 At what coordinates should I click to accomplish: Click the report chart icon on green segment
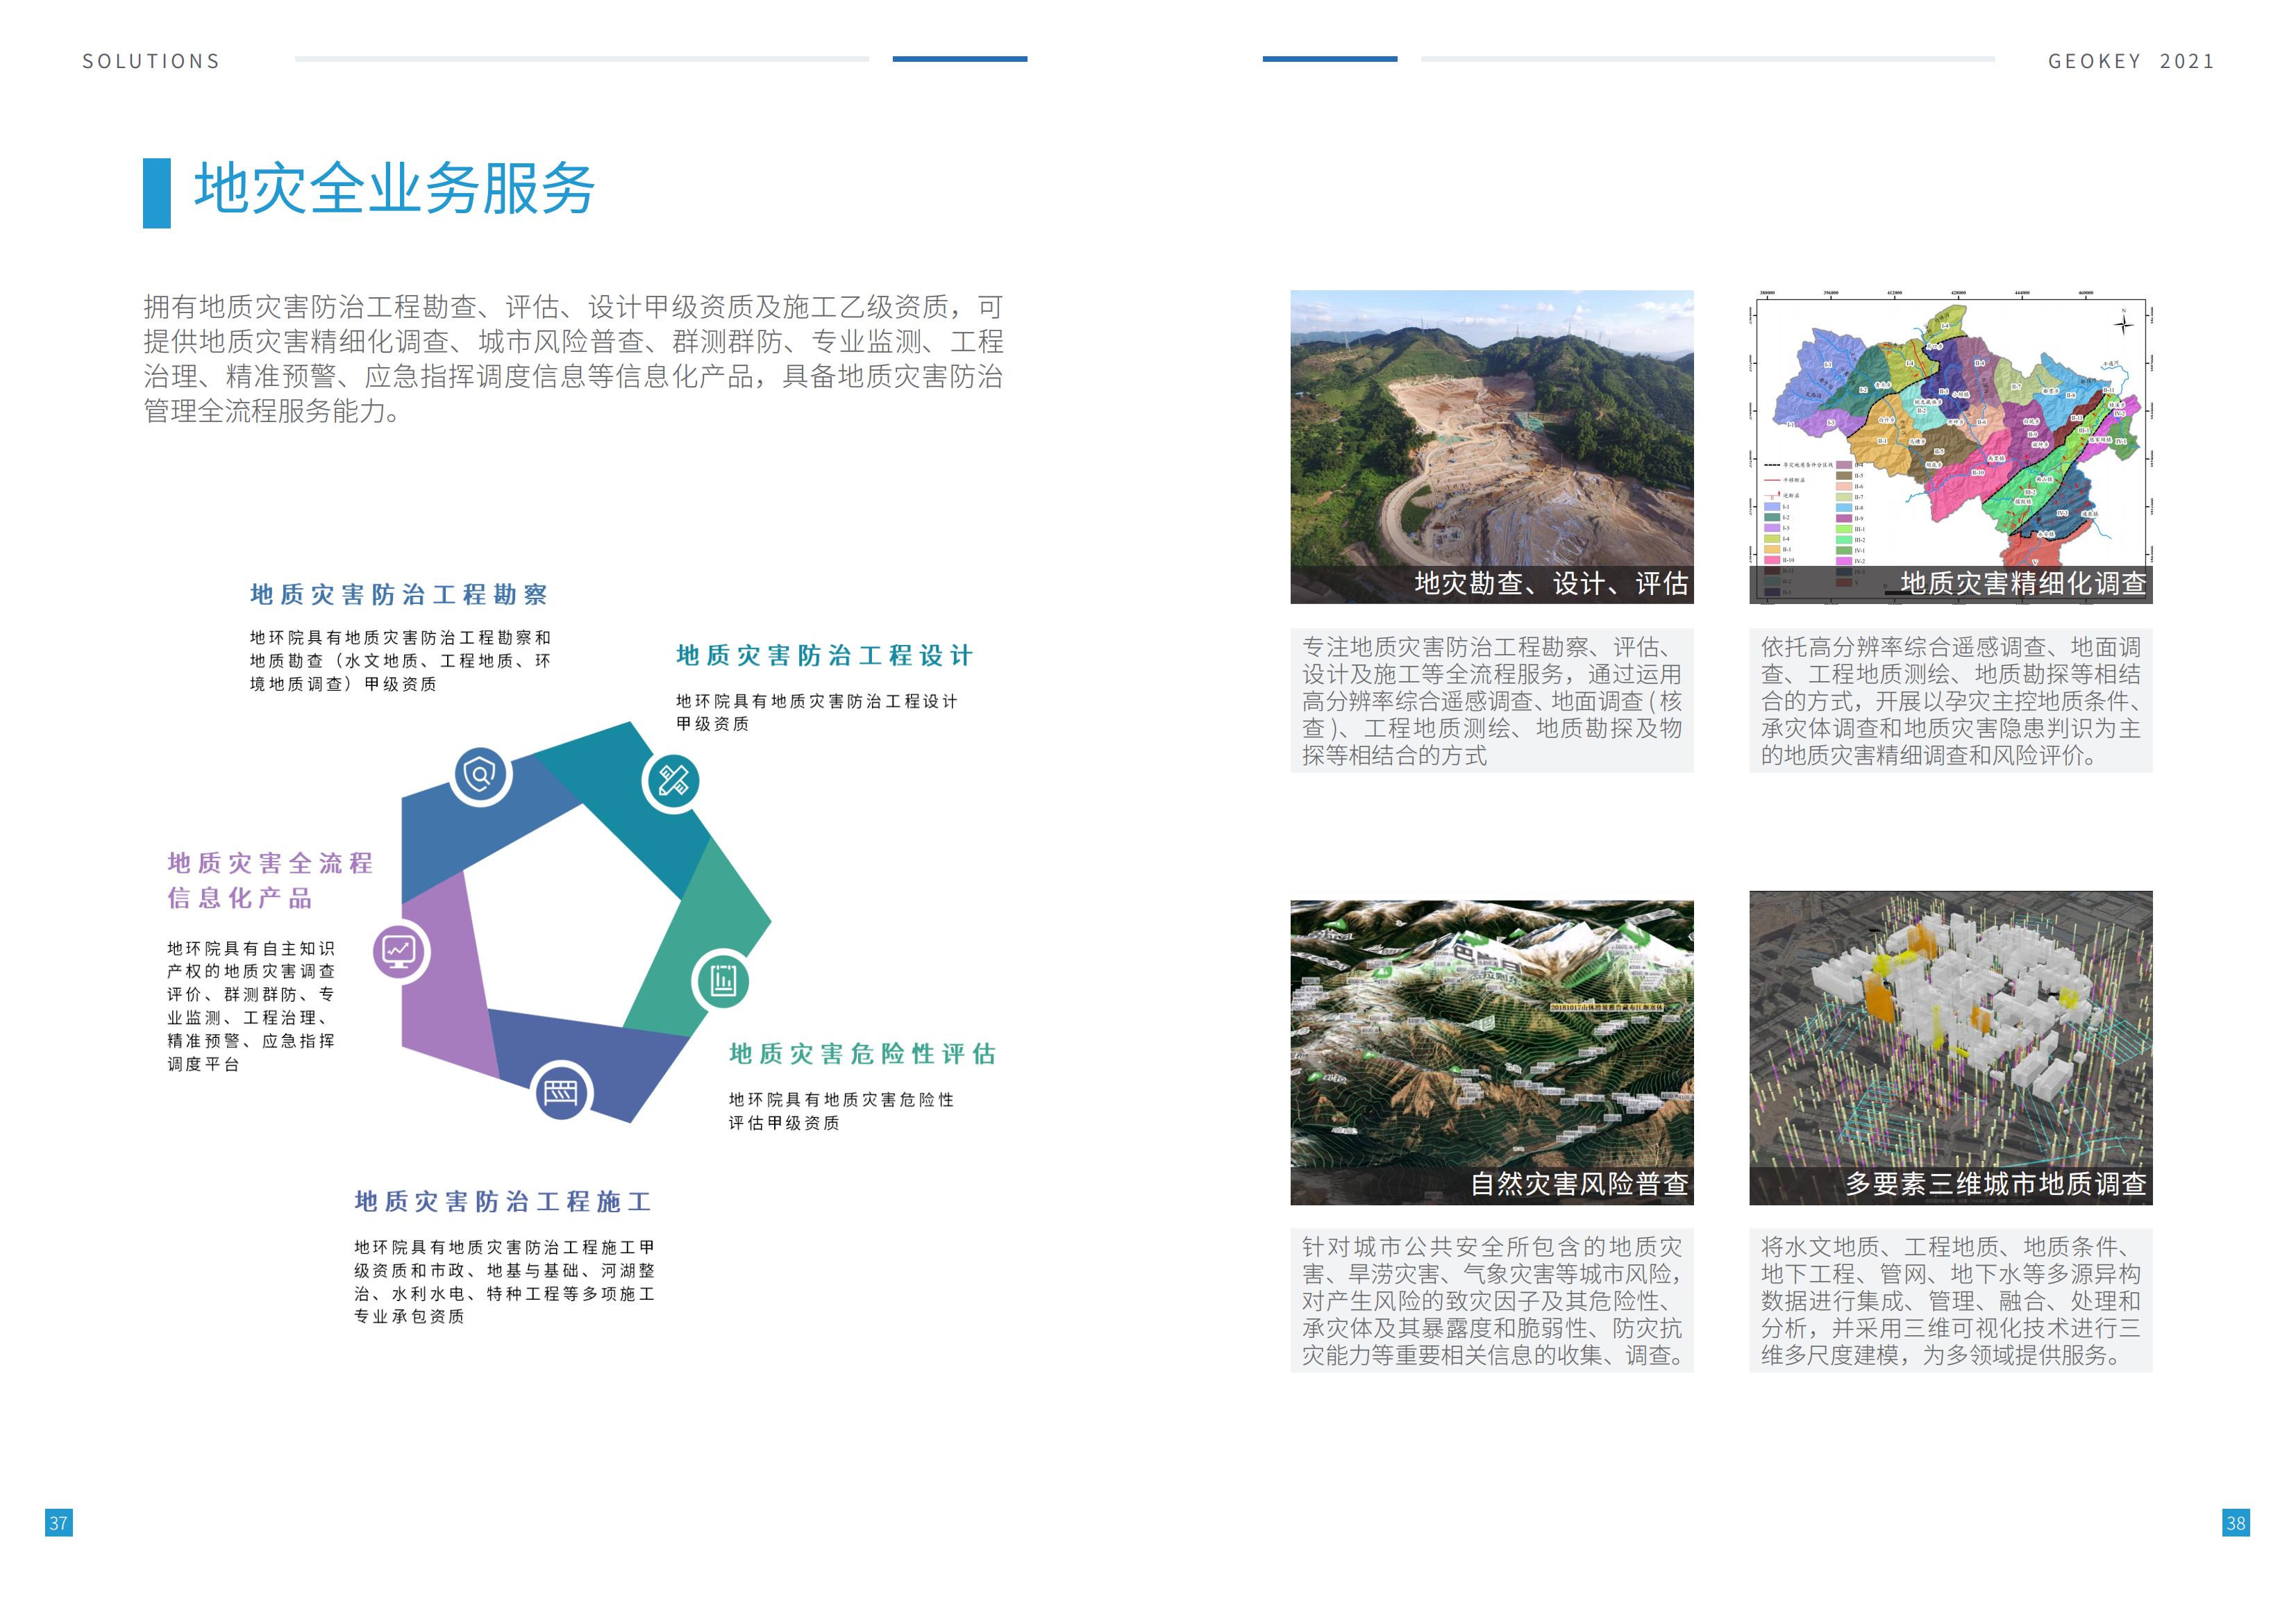(722, 980)
